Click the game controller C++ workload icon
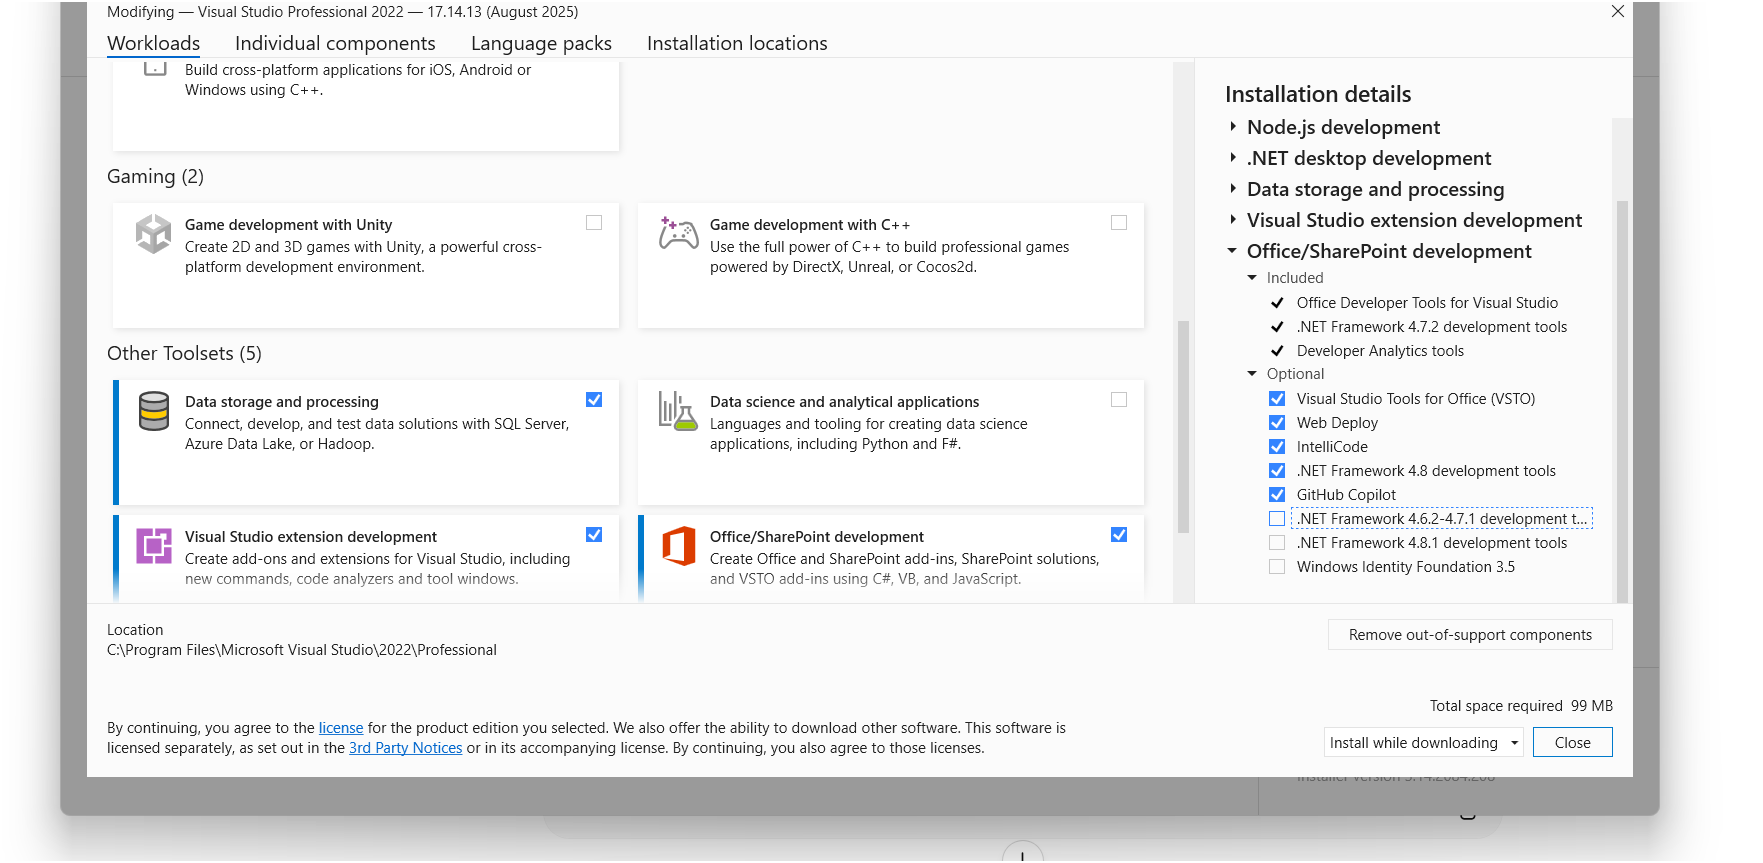The image size is (1763, 863). [x=678, y=234]
